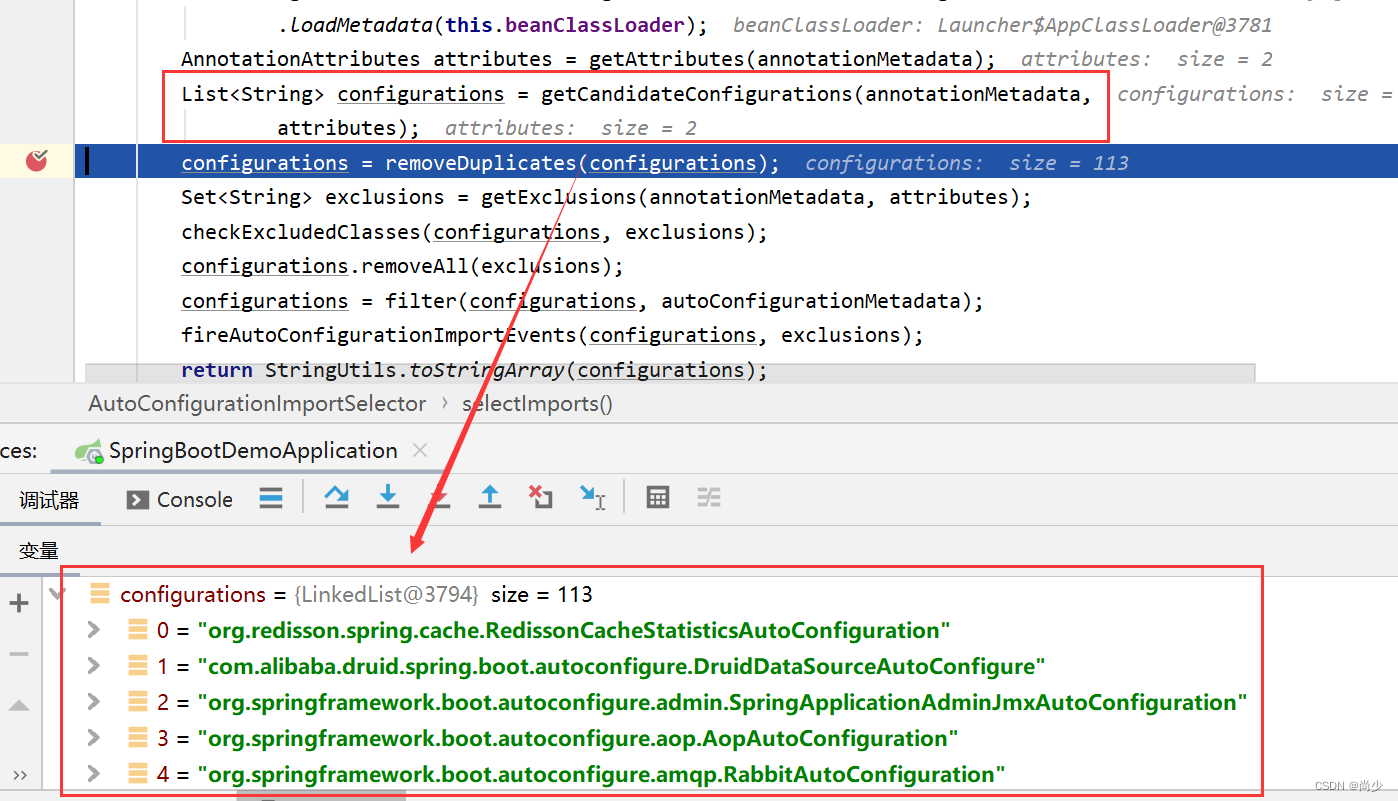
Task: Click AutoConfigurationImportSelector in the breadcrumb
Action: coord(257,404)
